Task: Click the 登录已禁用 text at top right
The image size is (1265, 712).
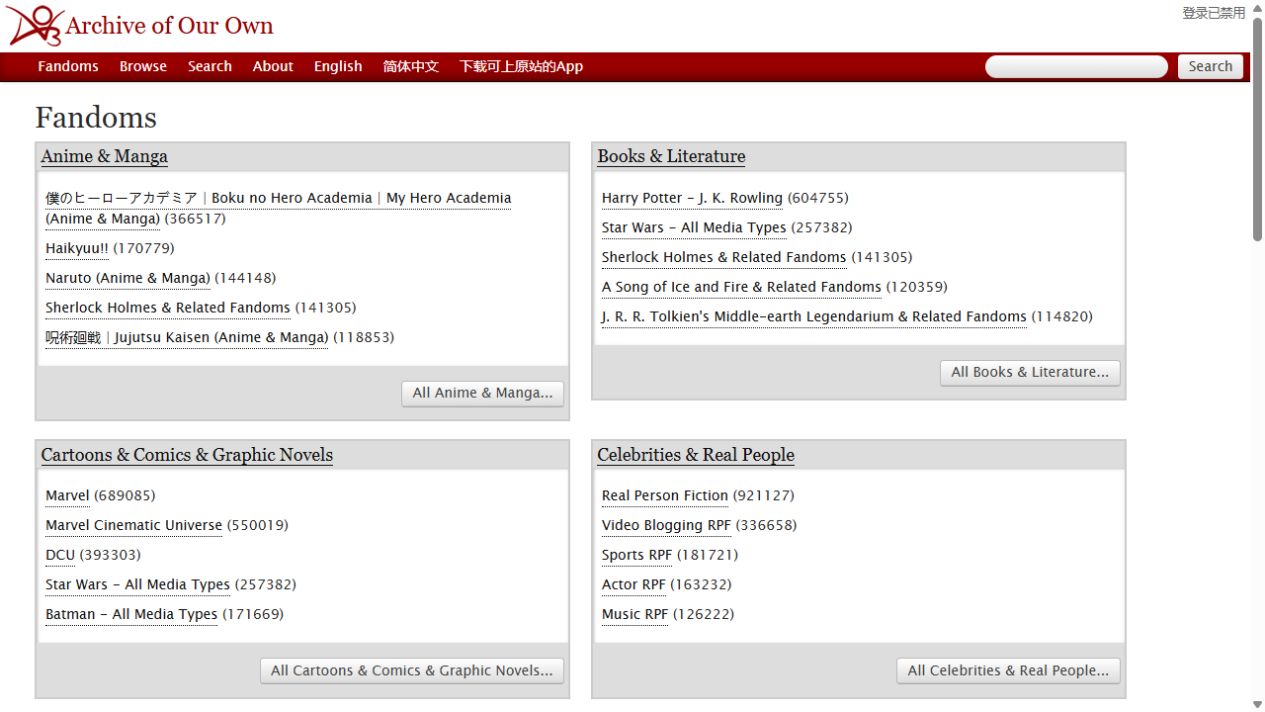Action: pyautogui.click(x=1214, y=13)
